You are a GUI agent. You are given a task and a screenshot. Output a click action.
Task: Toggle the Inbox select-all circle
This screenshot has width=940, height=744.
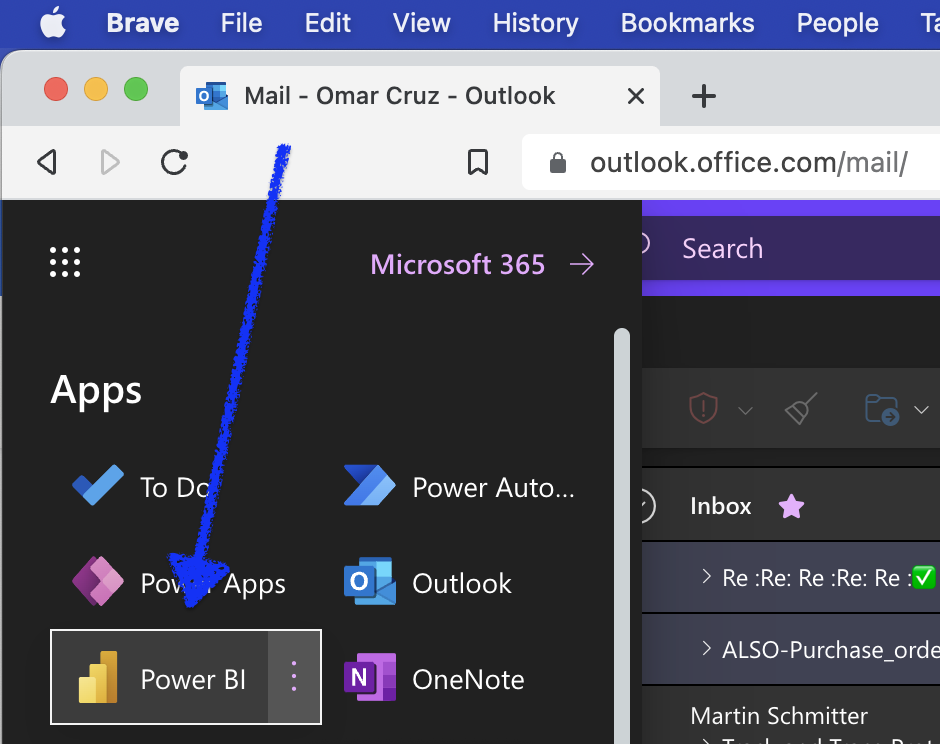coord(644,506)
